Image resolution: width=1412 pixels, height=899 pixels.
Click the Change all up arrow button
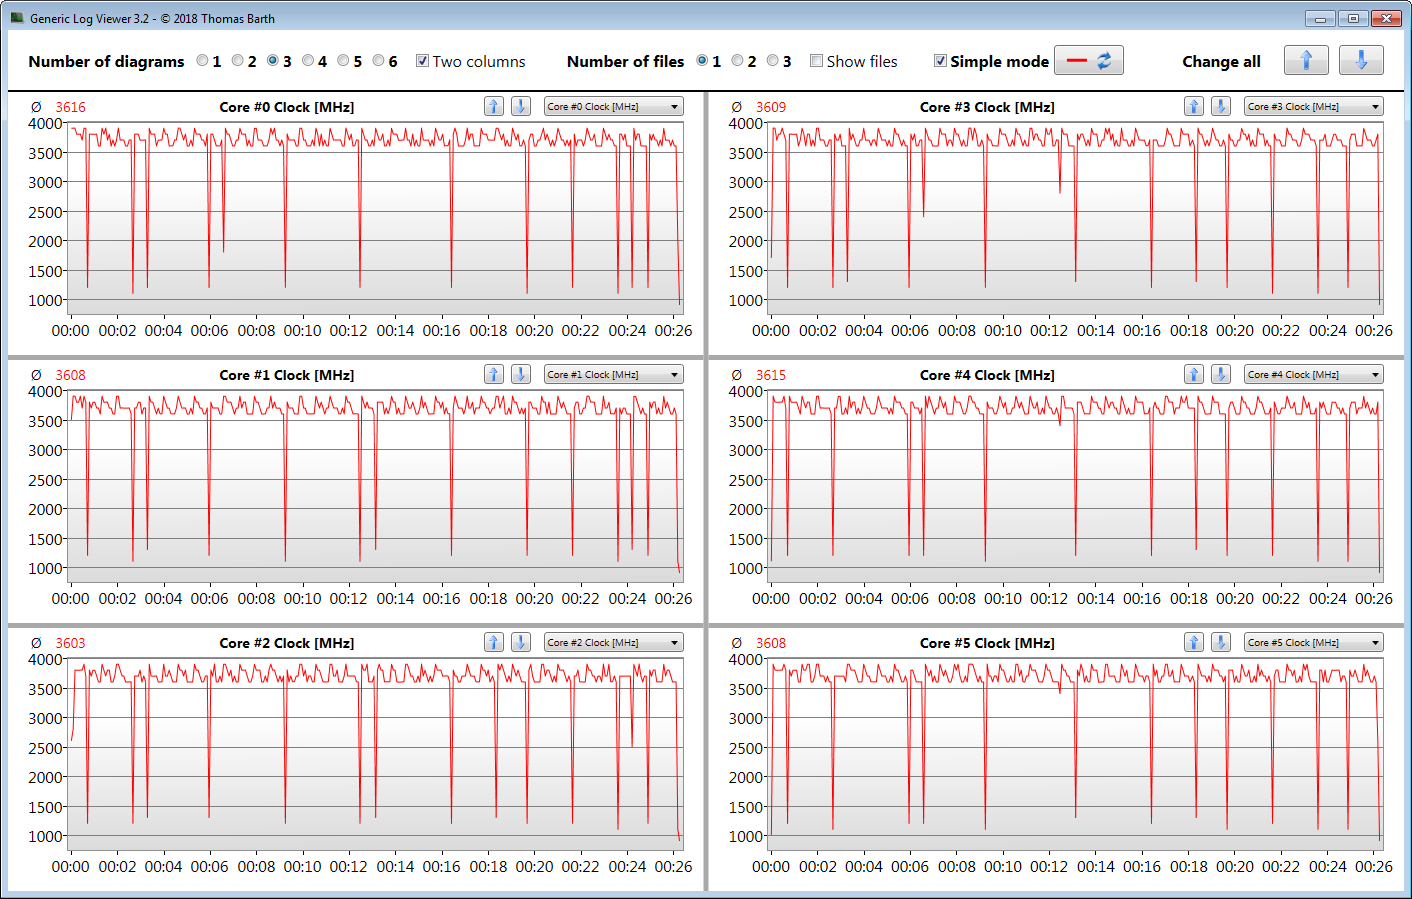click(x=1306, y=60)
